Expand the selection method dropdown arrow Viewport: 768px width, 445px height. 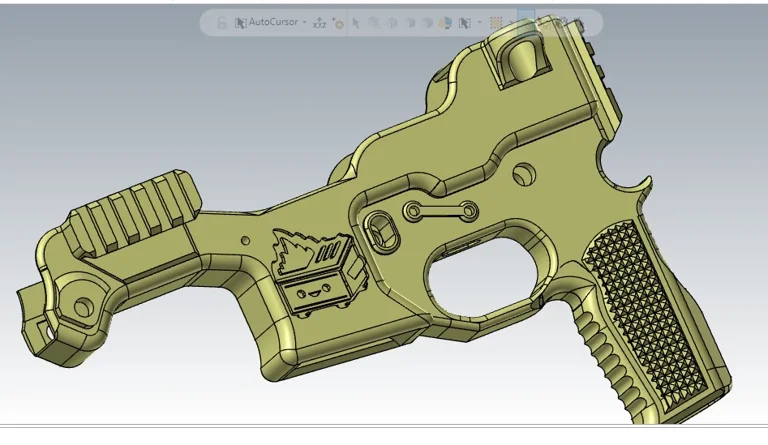coord(480,22)
